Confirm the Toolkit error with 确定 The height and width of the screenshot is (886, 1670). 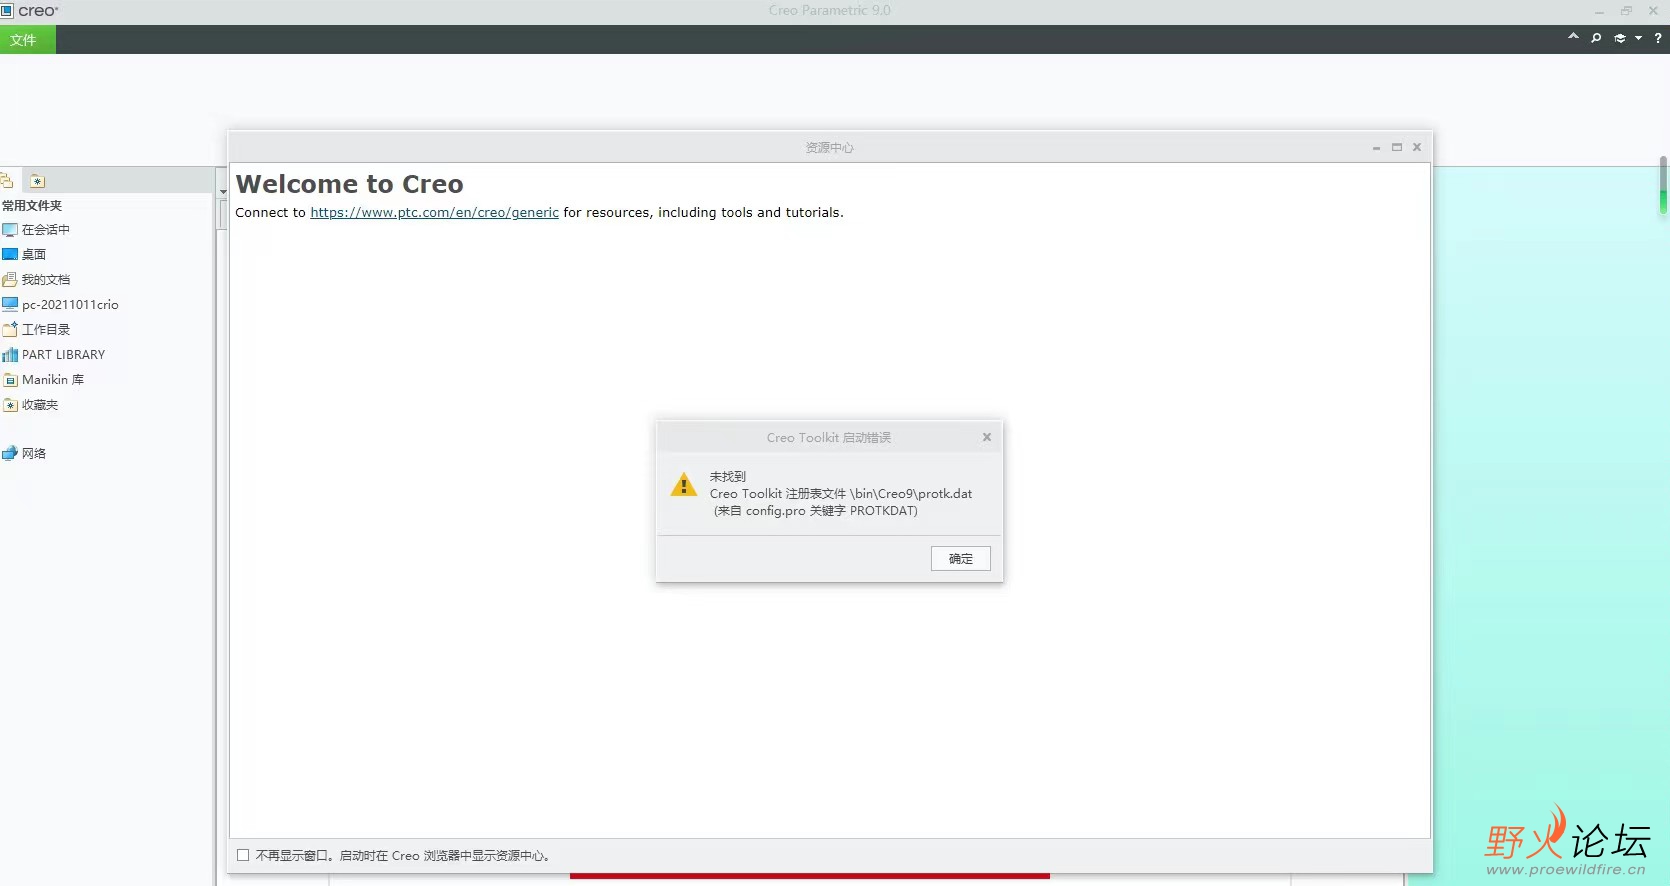click(x=960, y=559)
